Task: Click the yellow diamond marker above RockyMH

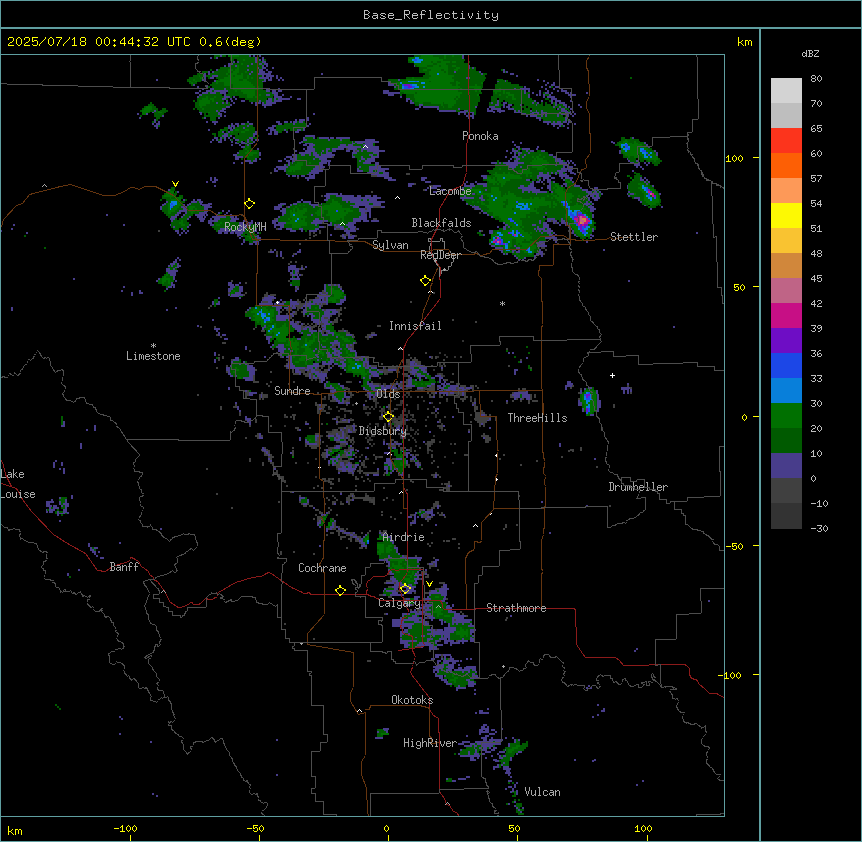Action: click(x=250, y=204)
